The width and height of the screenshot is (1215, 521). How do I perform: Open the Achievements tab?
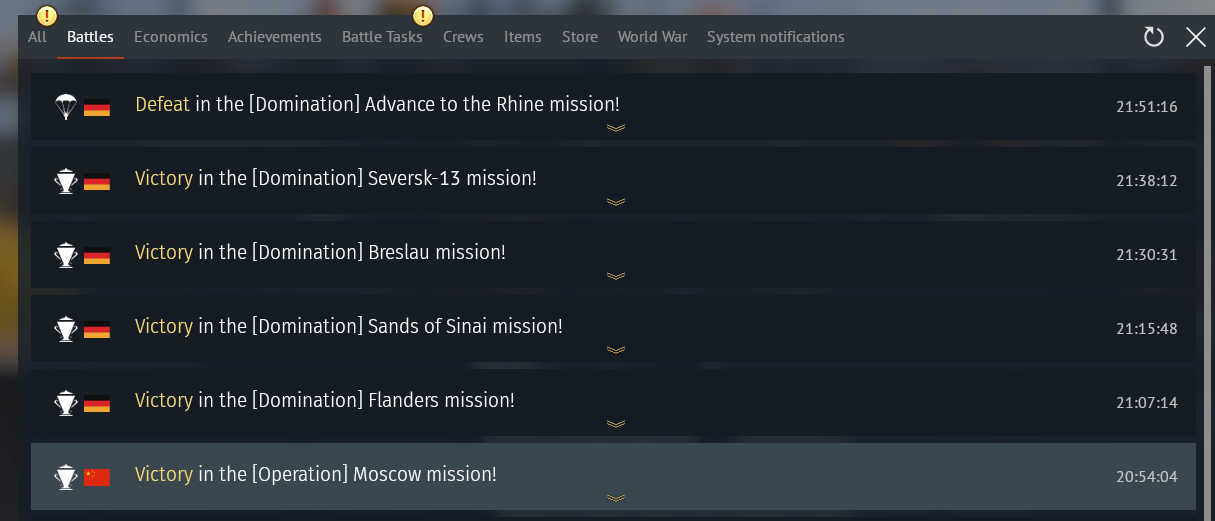pos(275,37)
